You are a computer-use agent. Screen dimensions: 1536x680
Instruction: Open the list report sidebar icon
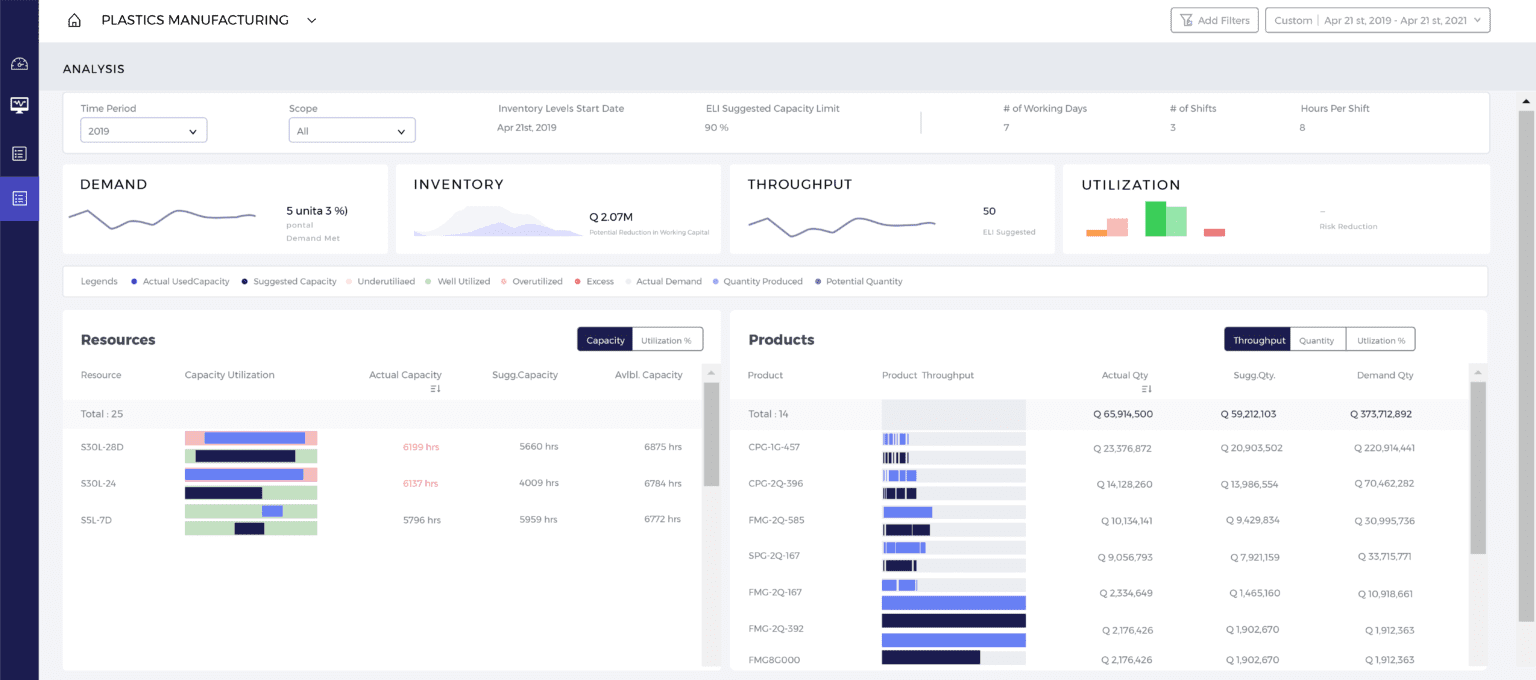click(19, 154)
